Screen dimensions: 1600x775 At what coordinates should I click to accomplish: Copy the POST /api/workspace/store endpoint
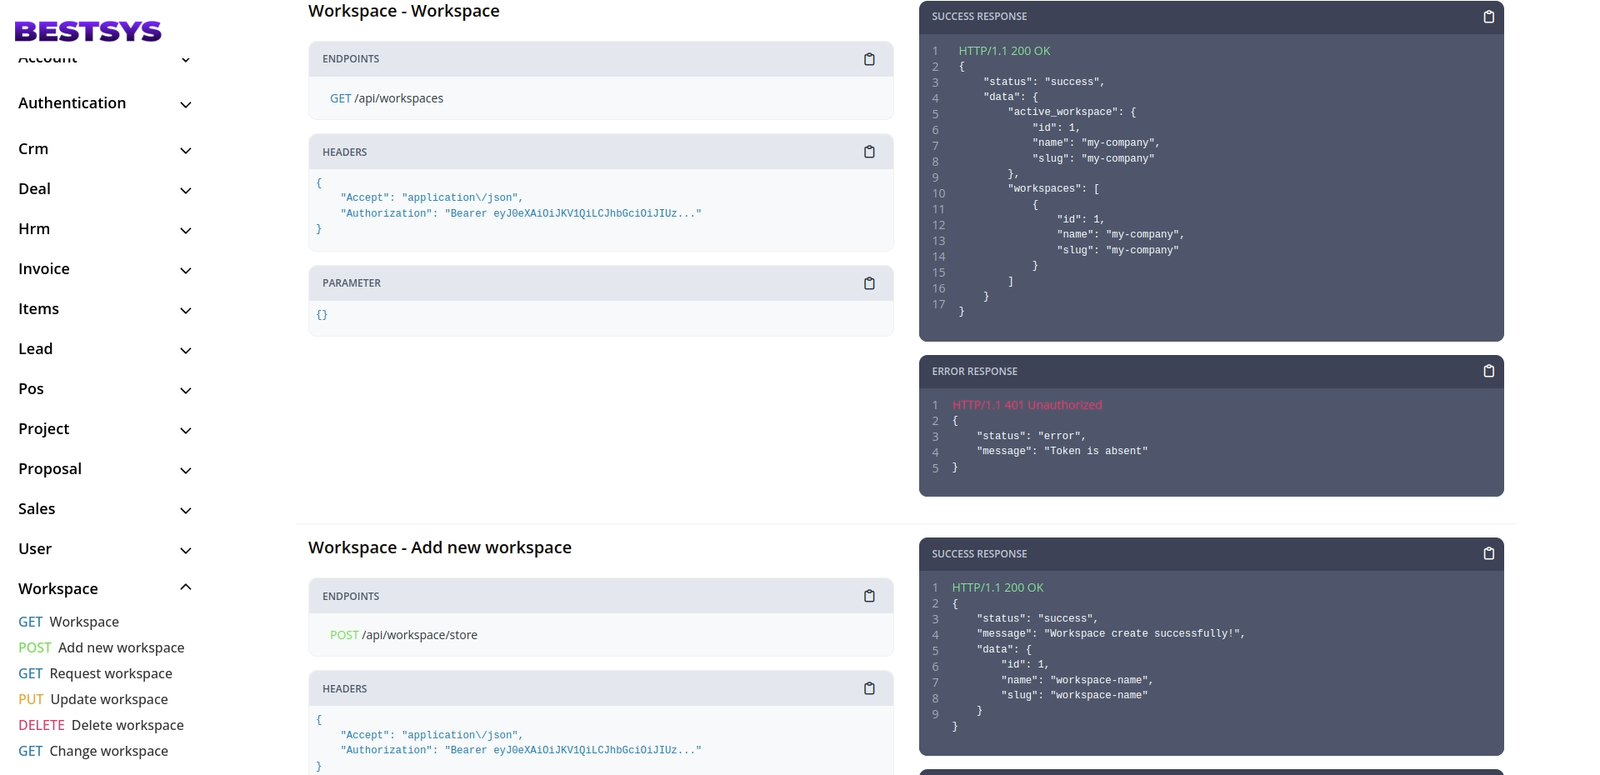tap(869, 596)
